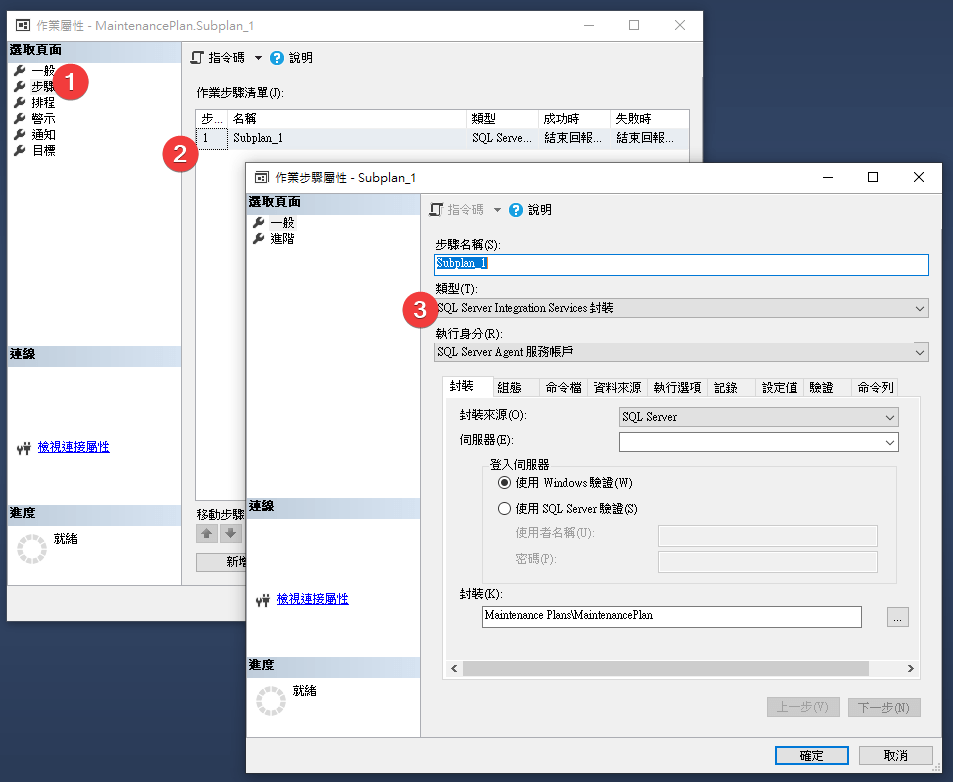The width and height of the screenshot is (953, 782).
Task: Open the 執行身分 dropdown
Action: tap(920, 352)
